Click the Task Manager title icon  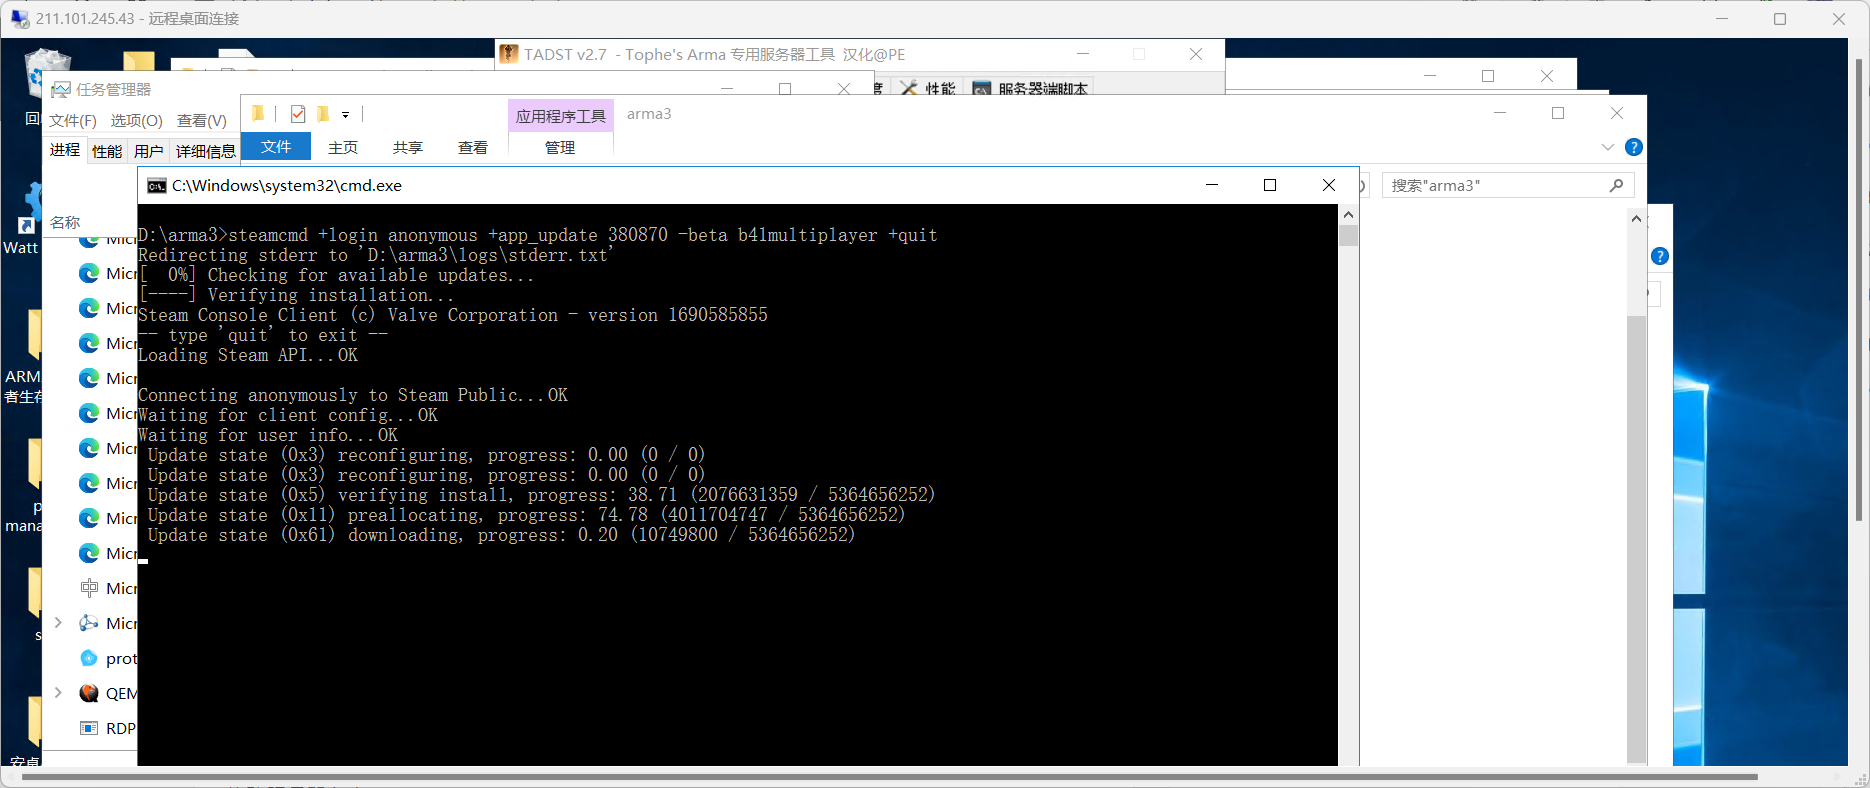pyautogui.click(x=61, y=90)
